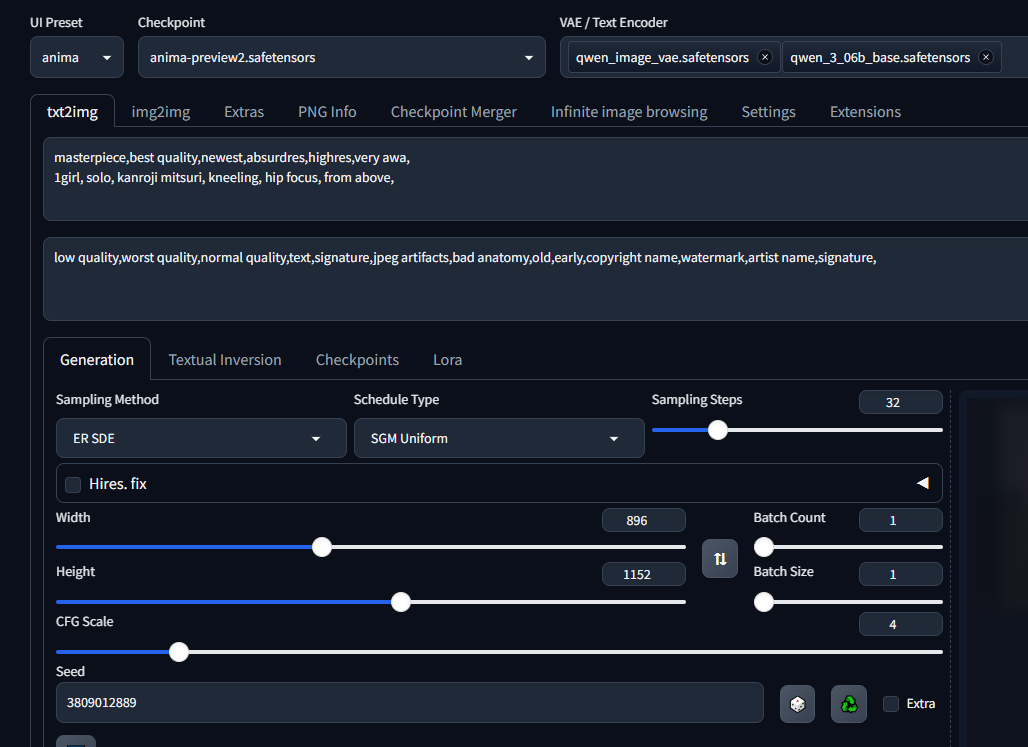Open the Lora sub-tab
This screenshot has height=747, width=1028.
[447, 360]
